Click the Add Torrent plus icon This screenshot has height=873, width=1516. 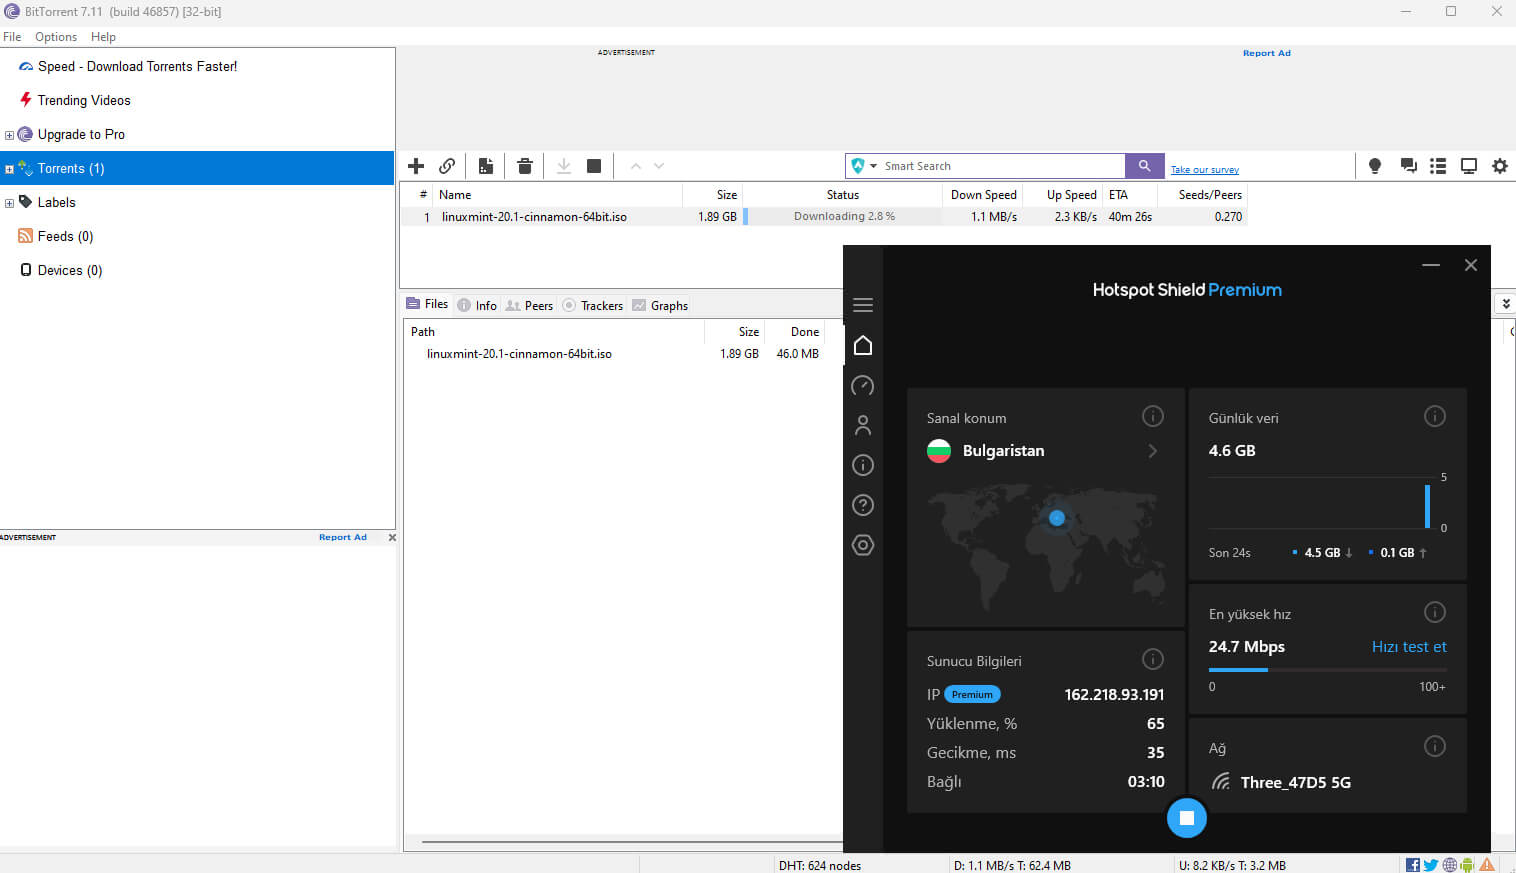tap(416, 166)
